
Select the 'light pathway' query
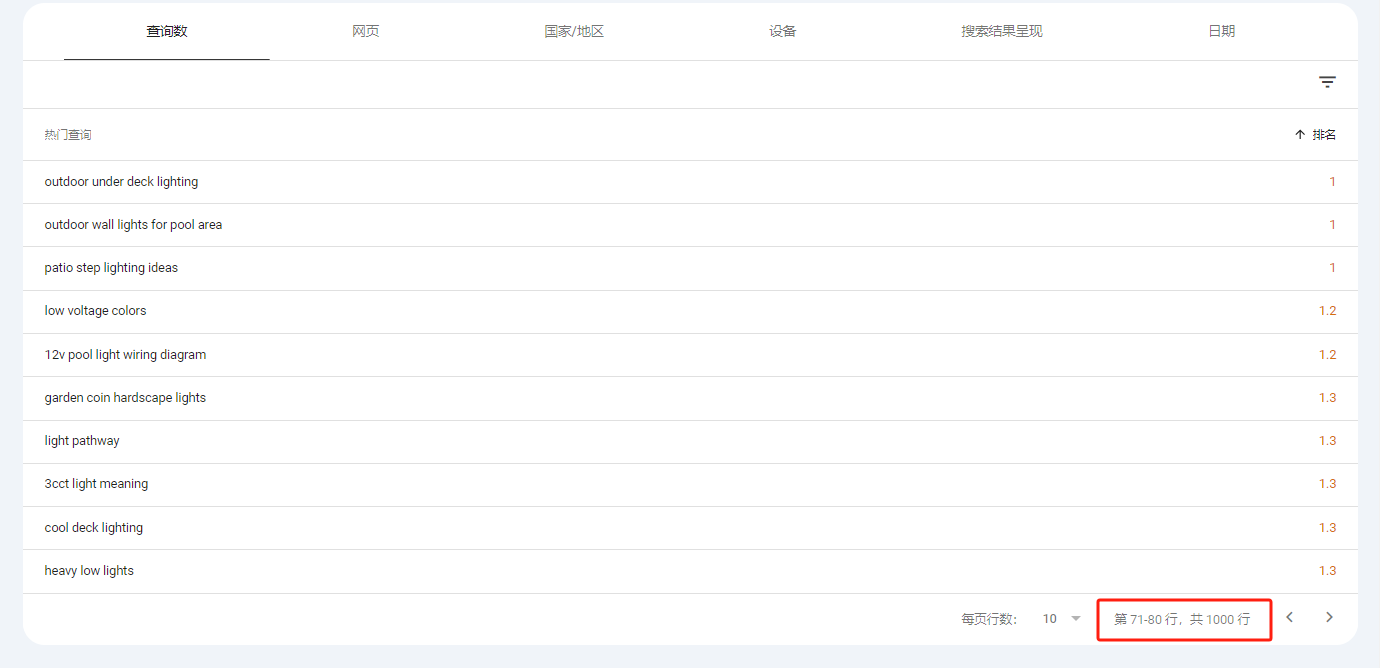(82, 441)
